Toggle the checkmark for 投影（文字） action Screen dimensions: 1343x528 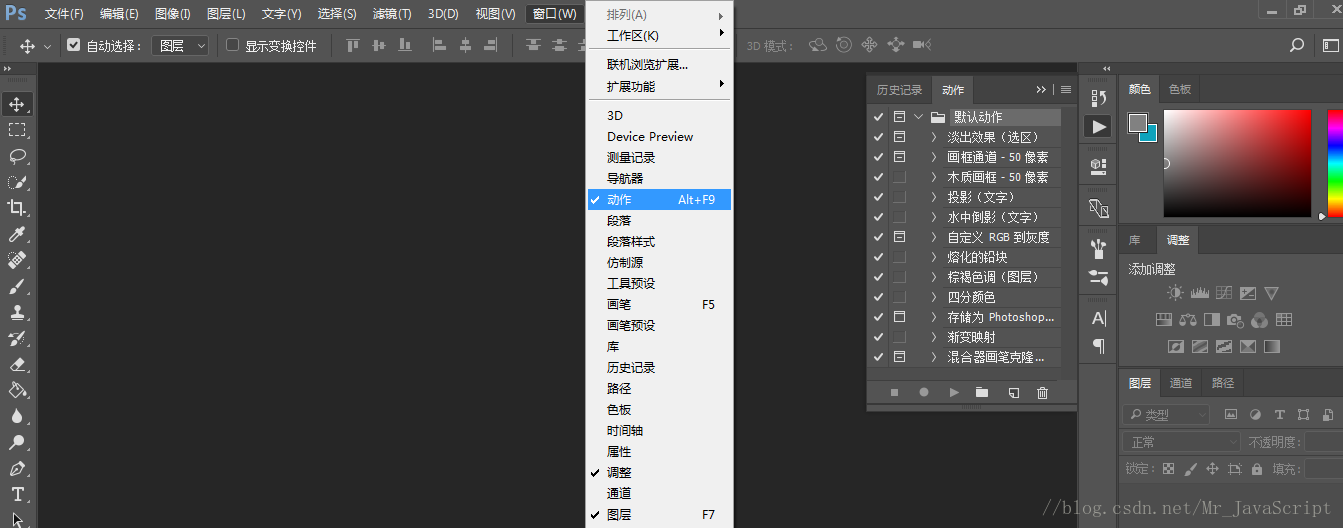click(878, 197)
